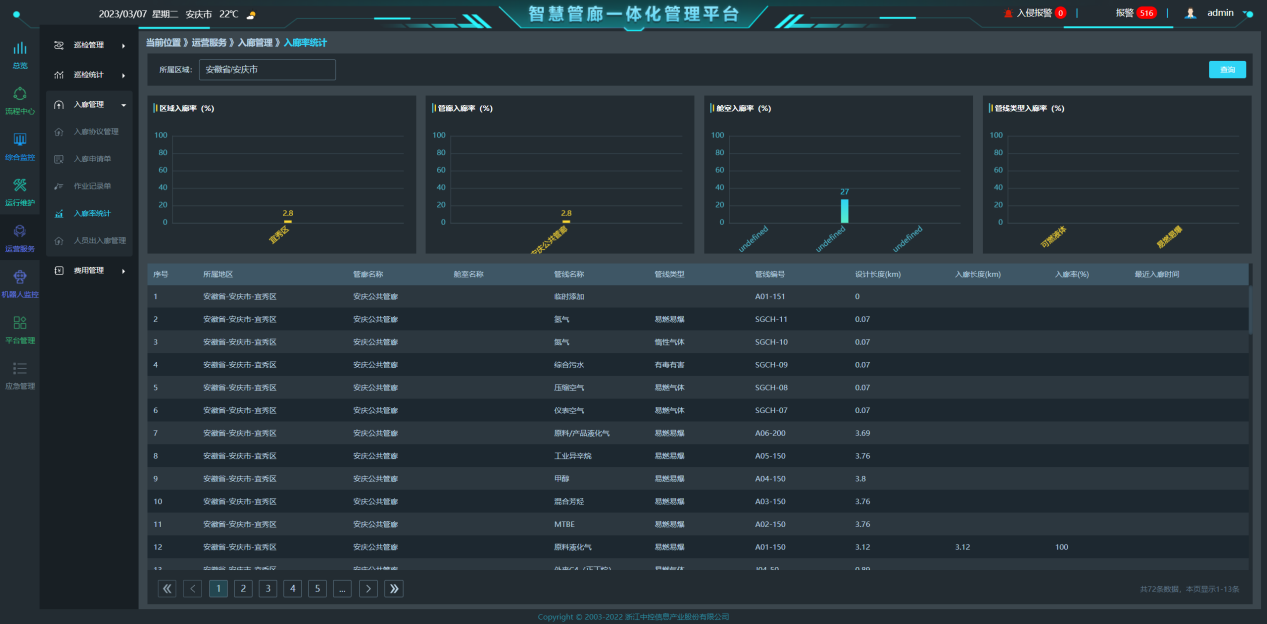Expand the 巡检管理 submenu arrow
This screenshot has width=1267, height=624.
tap(123, 45)
